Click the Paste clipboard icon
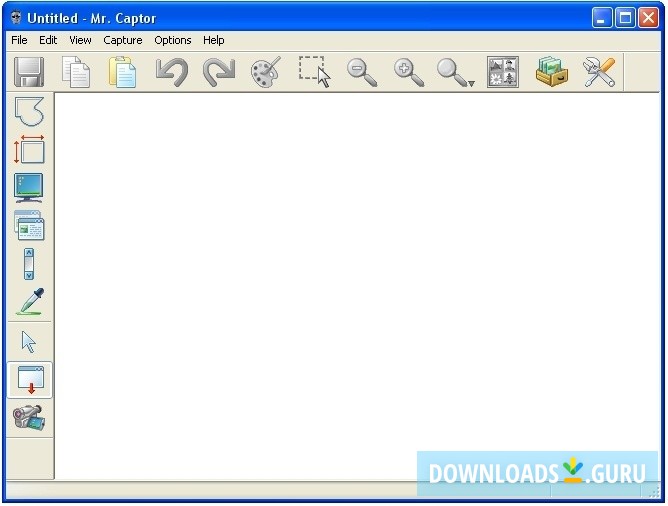This screenshot has width=668, height=506. coord(122,72)
